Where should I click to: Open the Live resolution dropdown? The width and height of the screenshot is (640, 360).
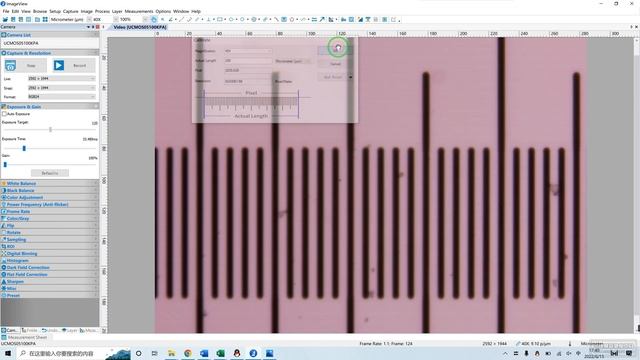coord(61,78)
